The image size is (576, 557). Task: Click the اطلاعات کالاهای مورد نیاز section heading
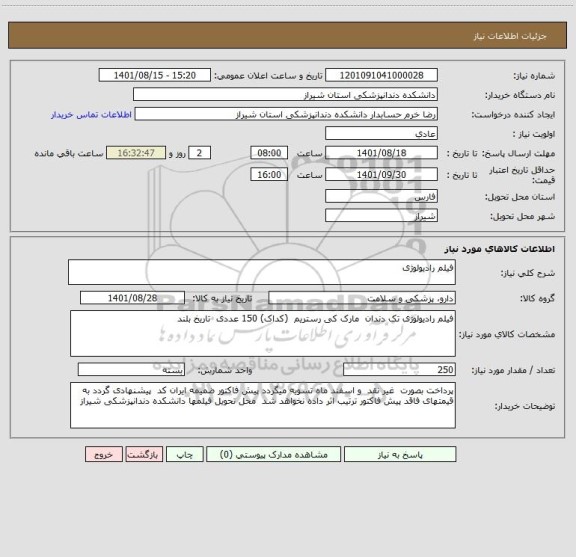pyautogui.click(x=500, y=249)
